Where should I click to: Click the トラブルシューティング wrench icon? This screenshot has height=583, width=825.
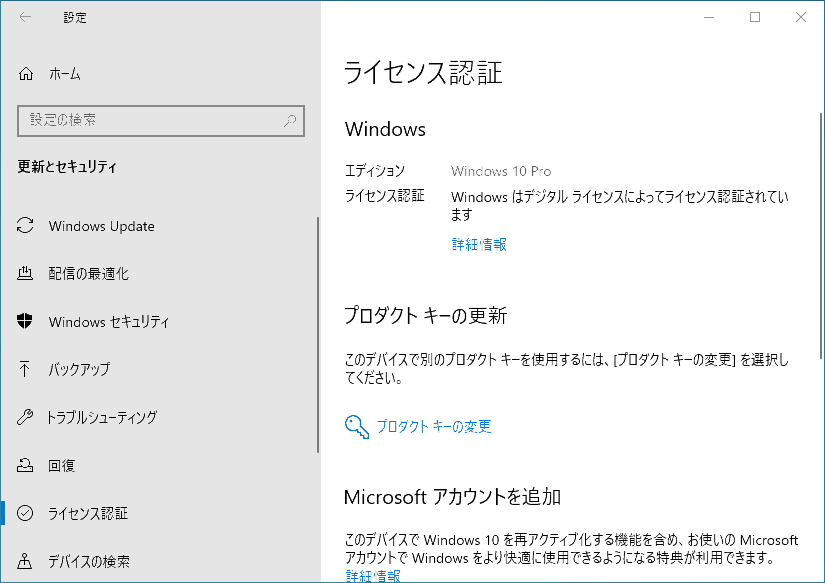pyautogui.click(x=25, y=417)
